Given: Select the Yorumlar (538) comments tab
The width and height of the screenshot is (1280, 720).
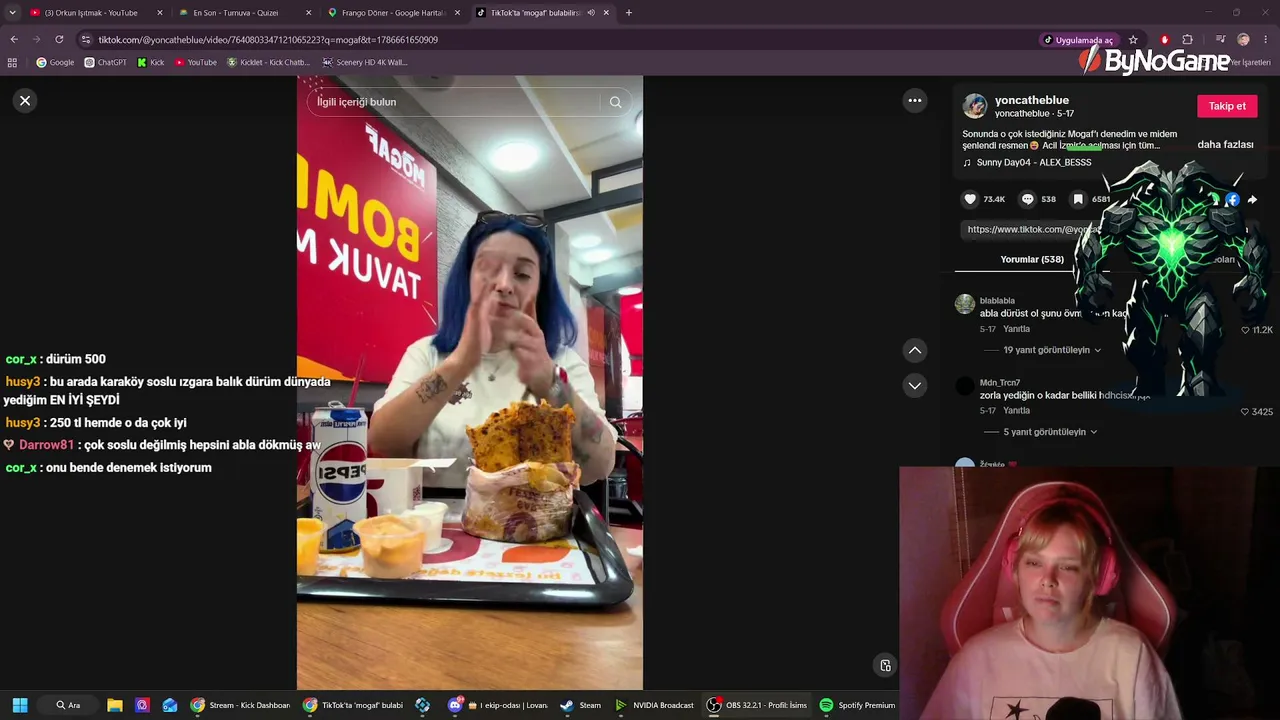Looking at the screenshot, I should [1032, 259].
